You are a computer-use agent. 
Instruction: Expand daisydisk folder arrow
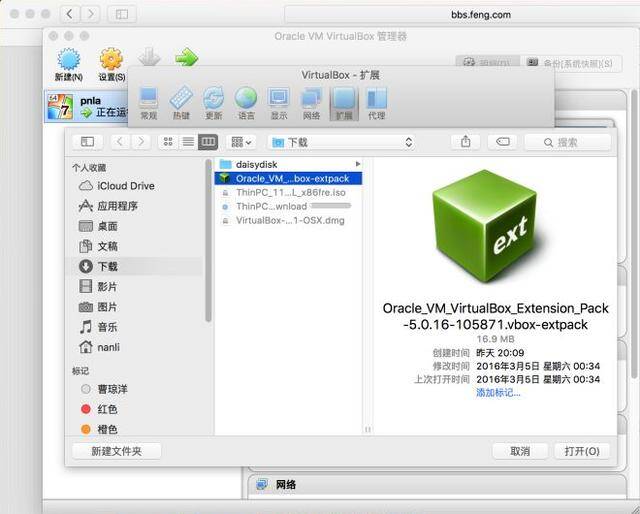click(358, 164)
